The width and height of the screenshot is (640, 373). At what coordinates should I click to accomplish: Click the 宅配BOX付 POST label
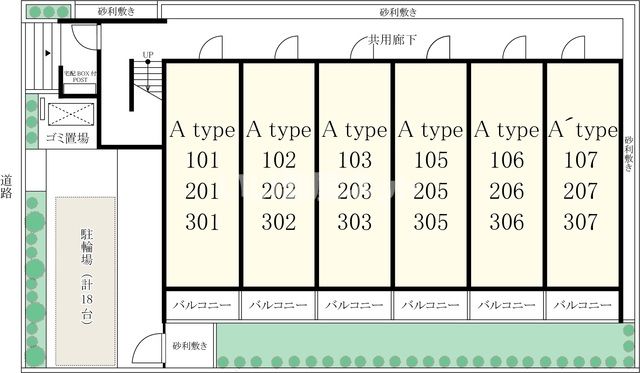pos(80,77)
